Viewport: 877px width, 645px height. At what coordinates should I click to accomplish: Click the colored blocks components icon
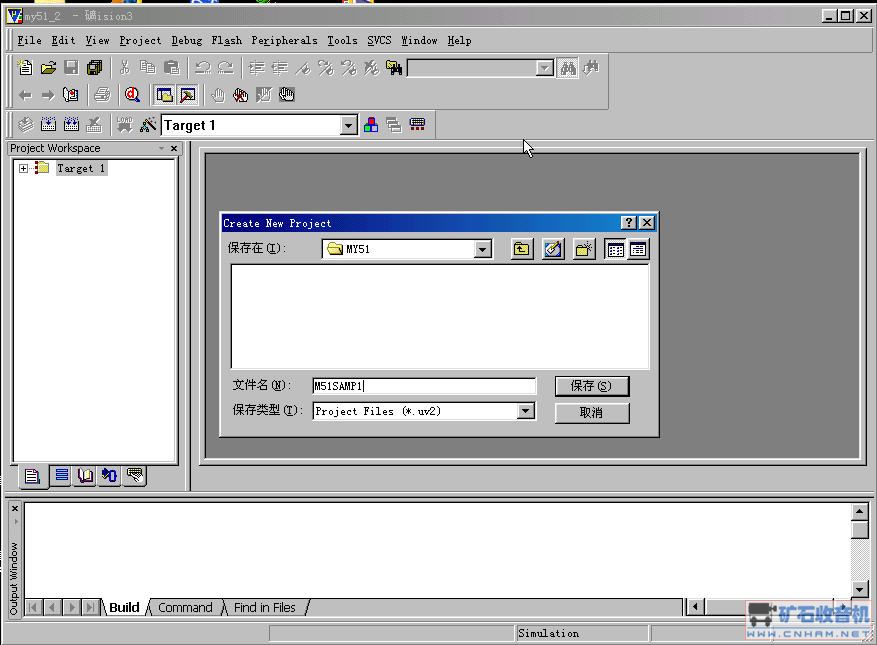(x=371, y=124)
